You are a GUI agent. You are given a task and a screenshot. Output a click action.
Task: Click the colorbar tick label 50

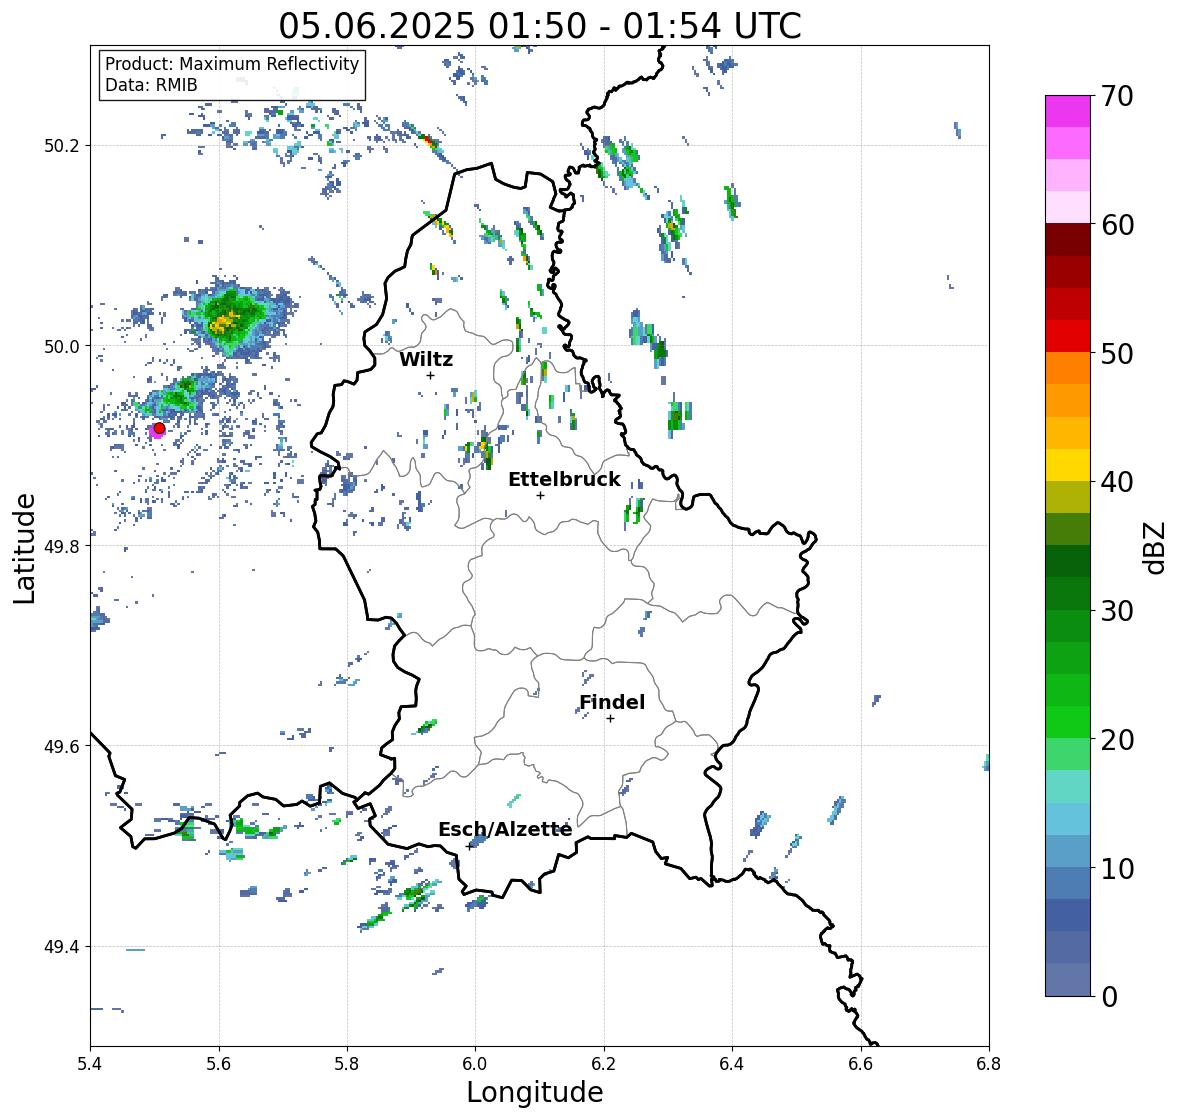coord(1117,353)
